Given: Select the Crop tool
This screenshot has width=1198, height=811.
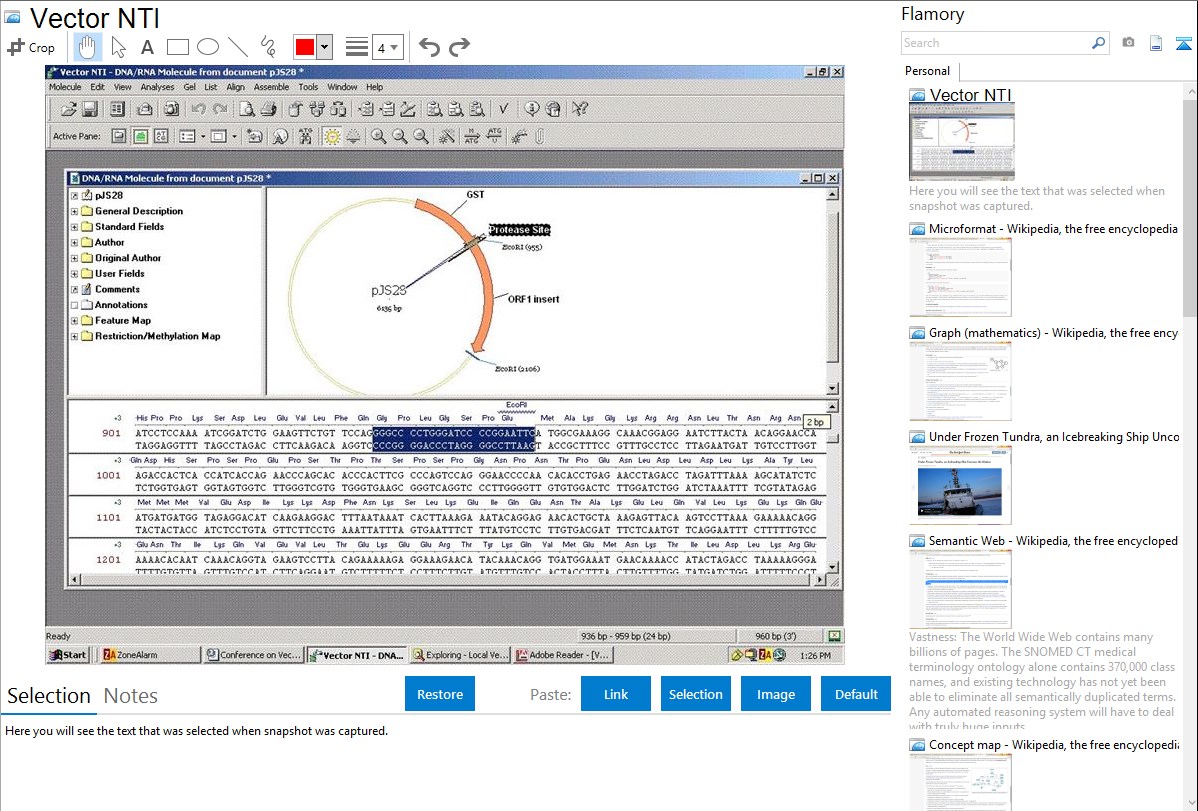Looking at the screenshot, I should click(31, 47).
